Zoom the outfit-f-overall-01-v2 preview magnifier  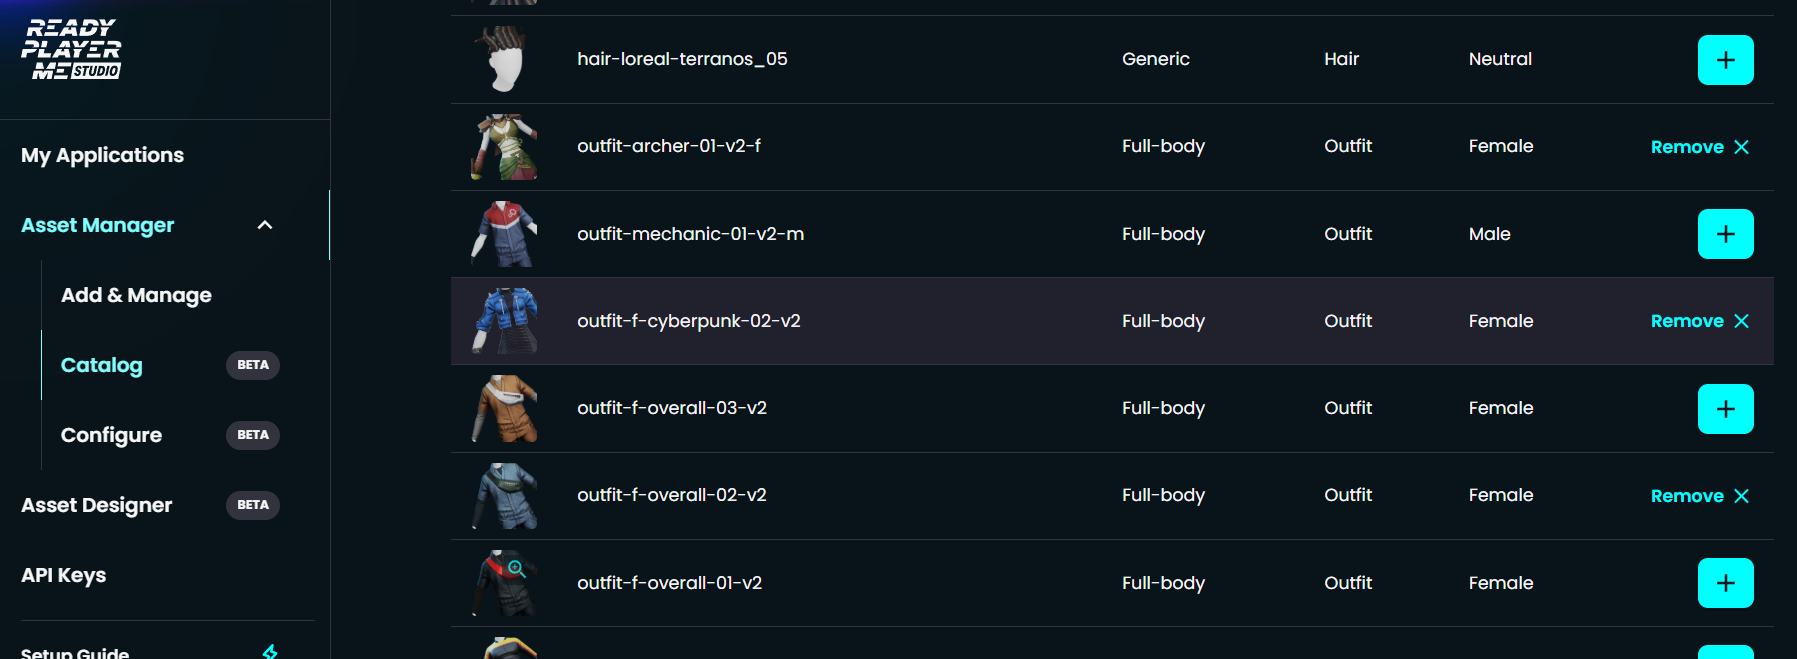(516, 569)
